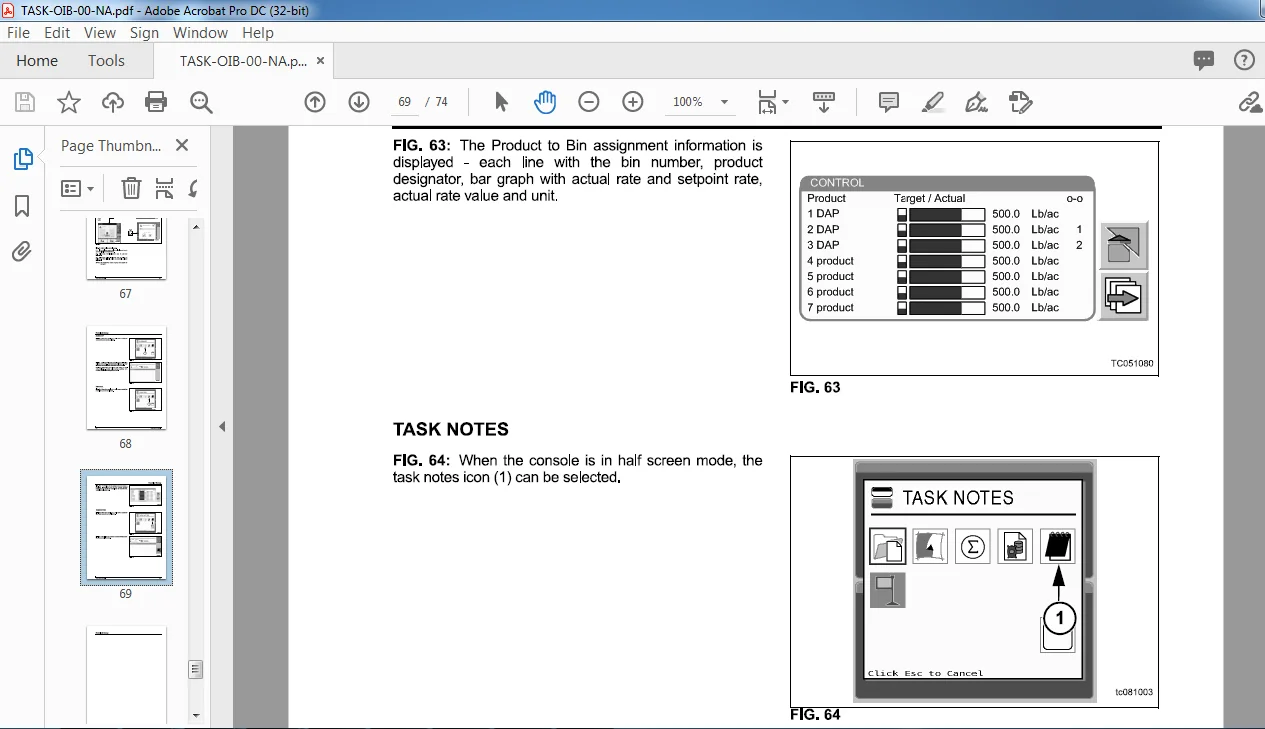The image size is (1265, 729).
Task: Click the thumbnail panel scrollbar handle
Action: 196,669
